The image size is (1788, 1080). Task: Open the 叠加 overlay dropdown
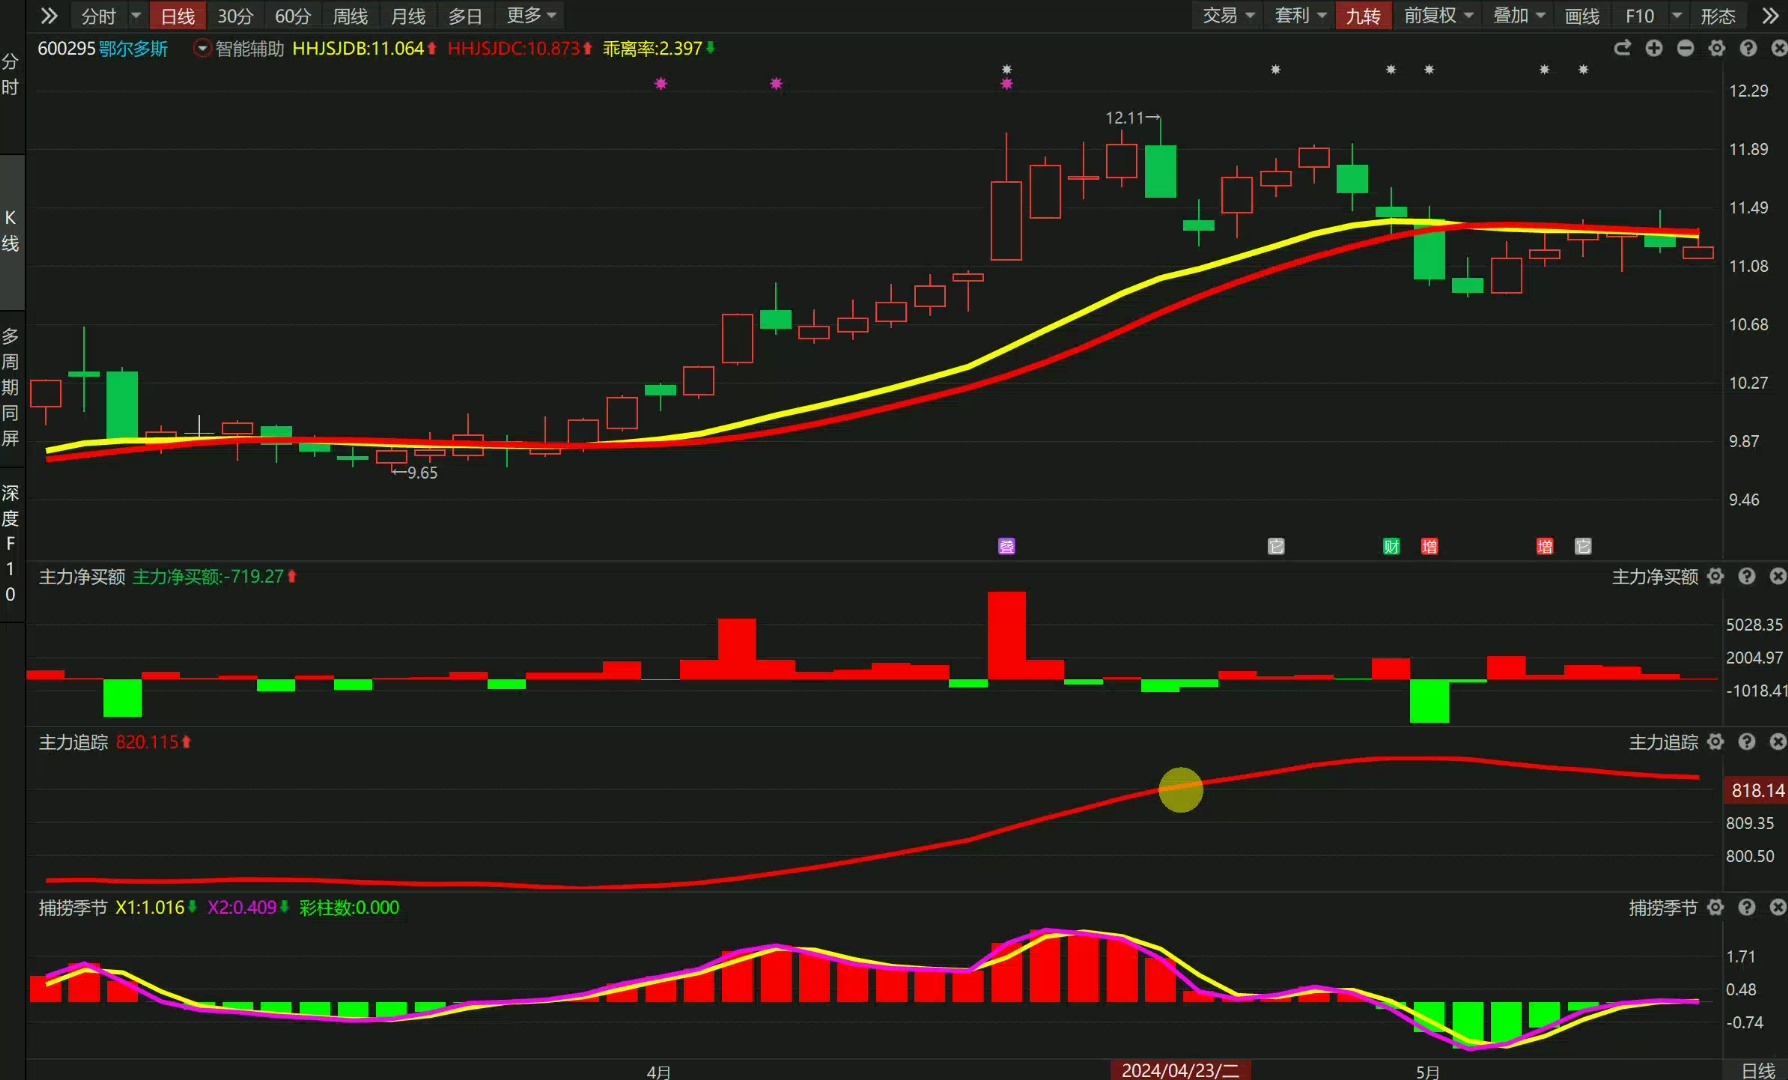(x=1519, y=16)
